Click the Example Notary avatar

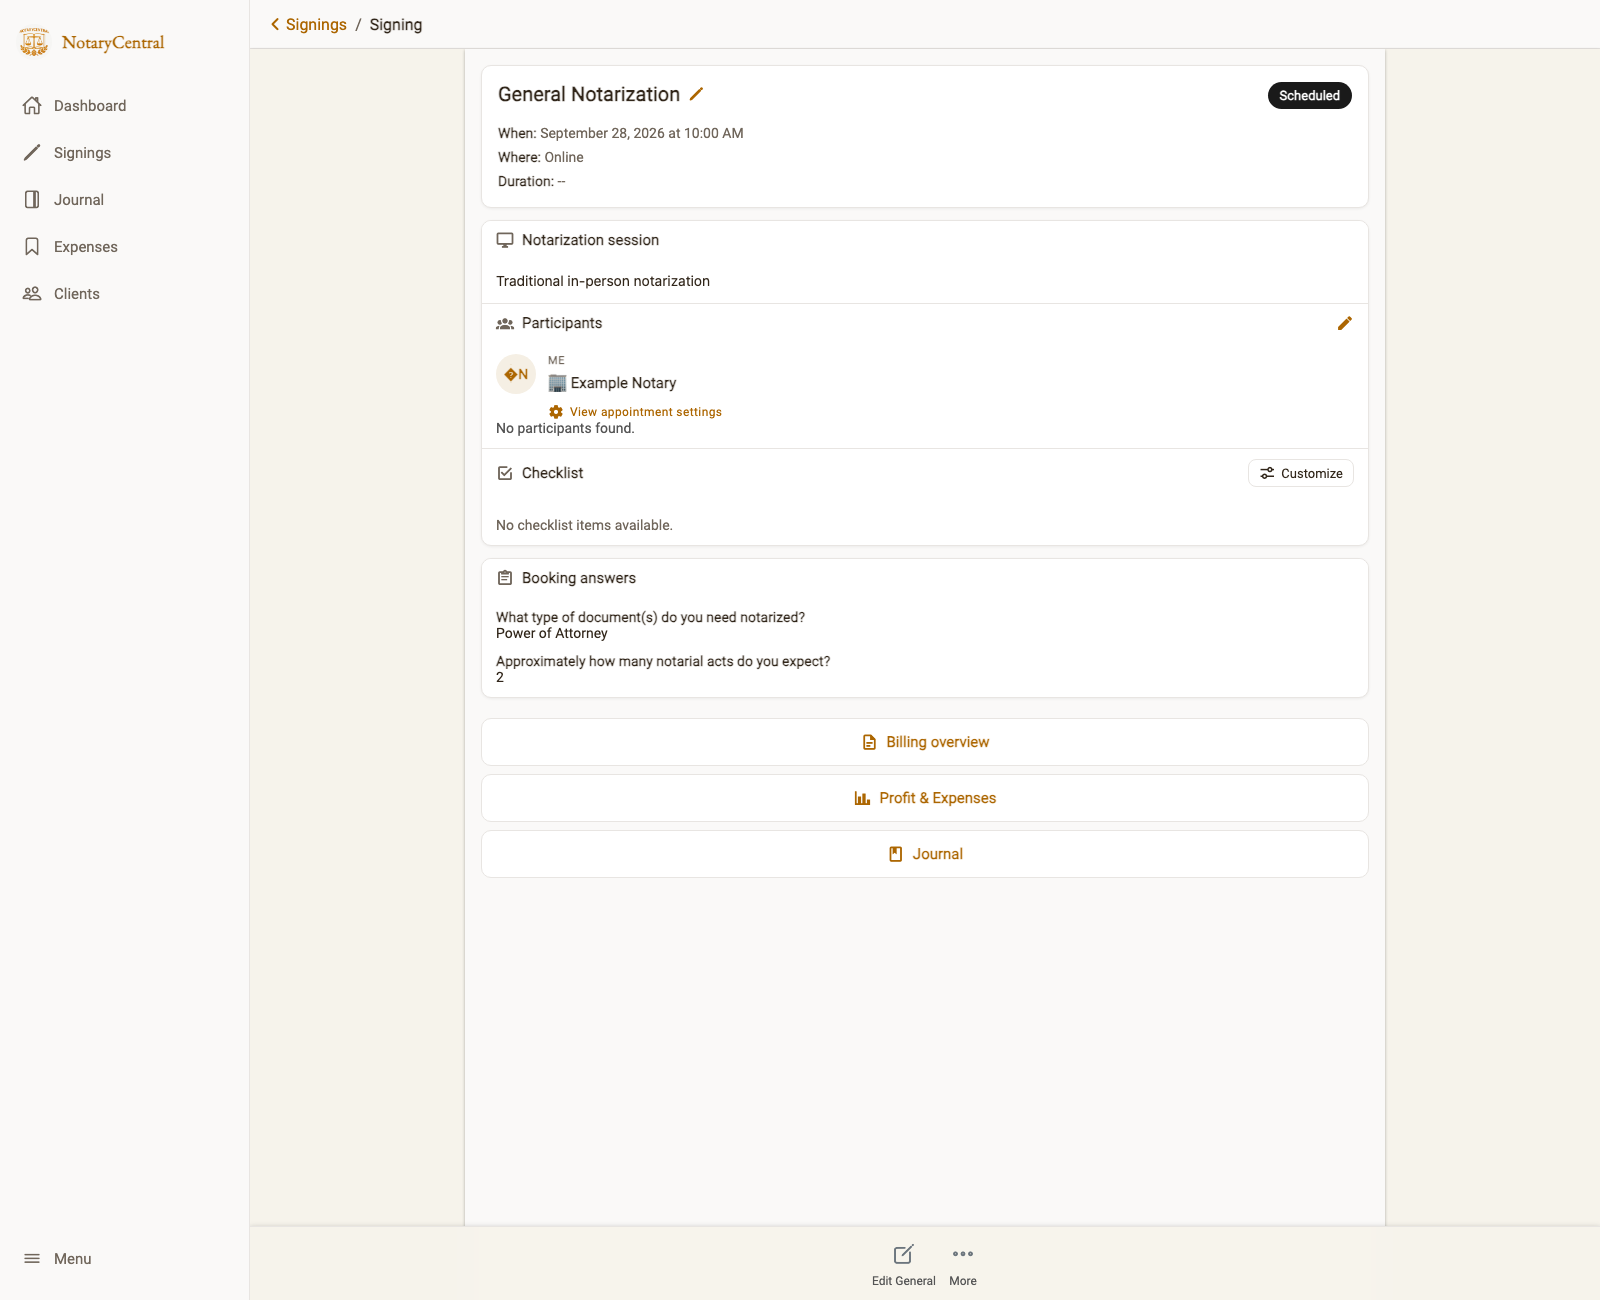pyautogui.click(x=516, y=374)
